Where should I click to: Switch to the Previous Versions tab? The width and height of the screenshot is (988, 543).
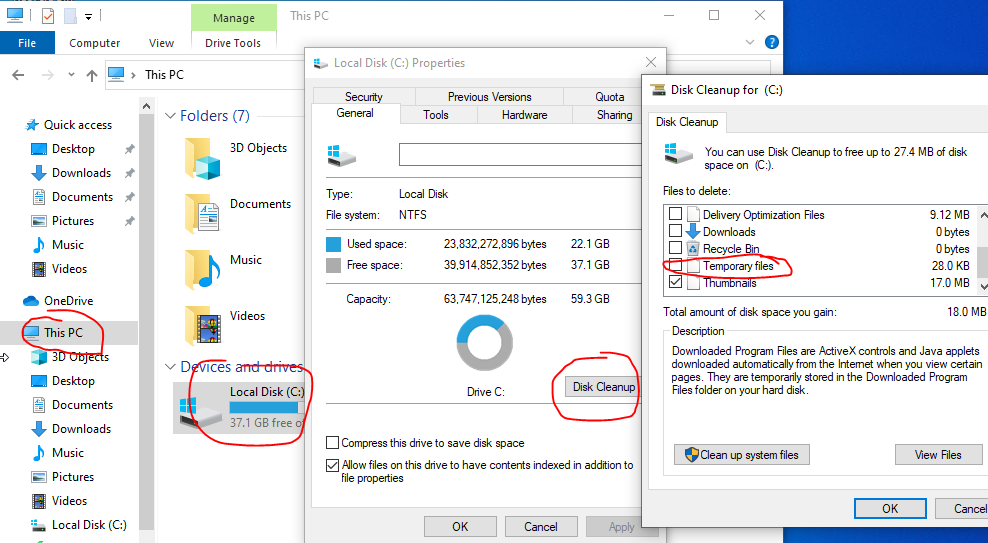490,96
